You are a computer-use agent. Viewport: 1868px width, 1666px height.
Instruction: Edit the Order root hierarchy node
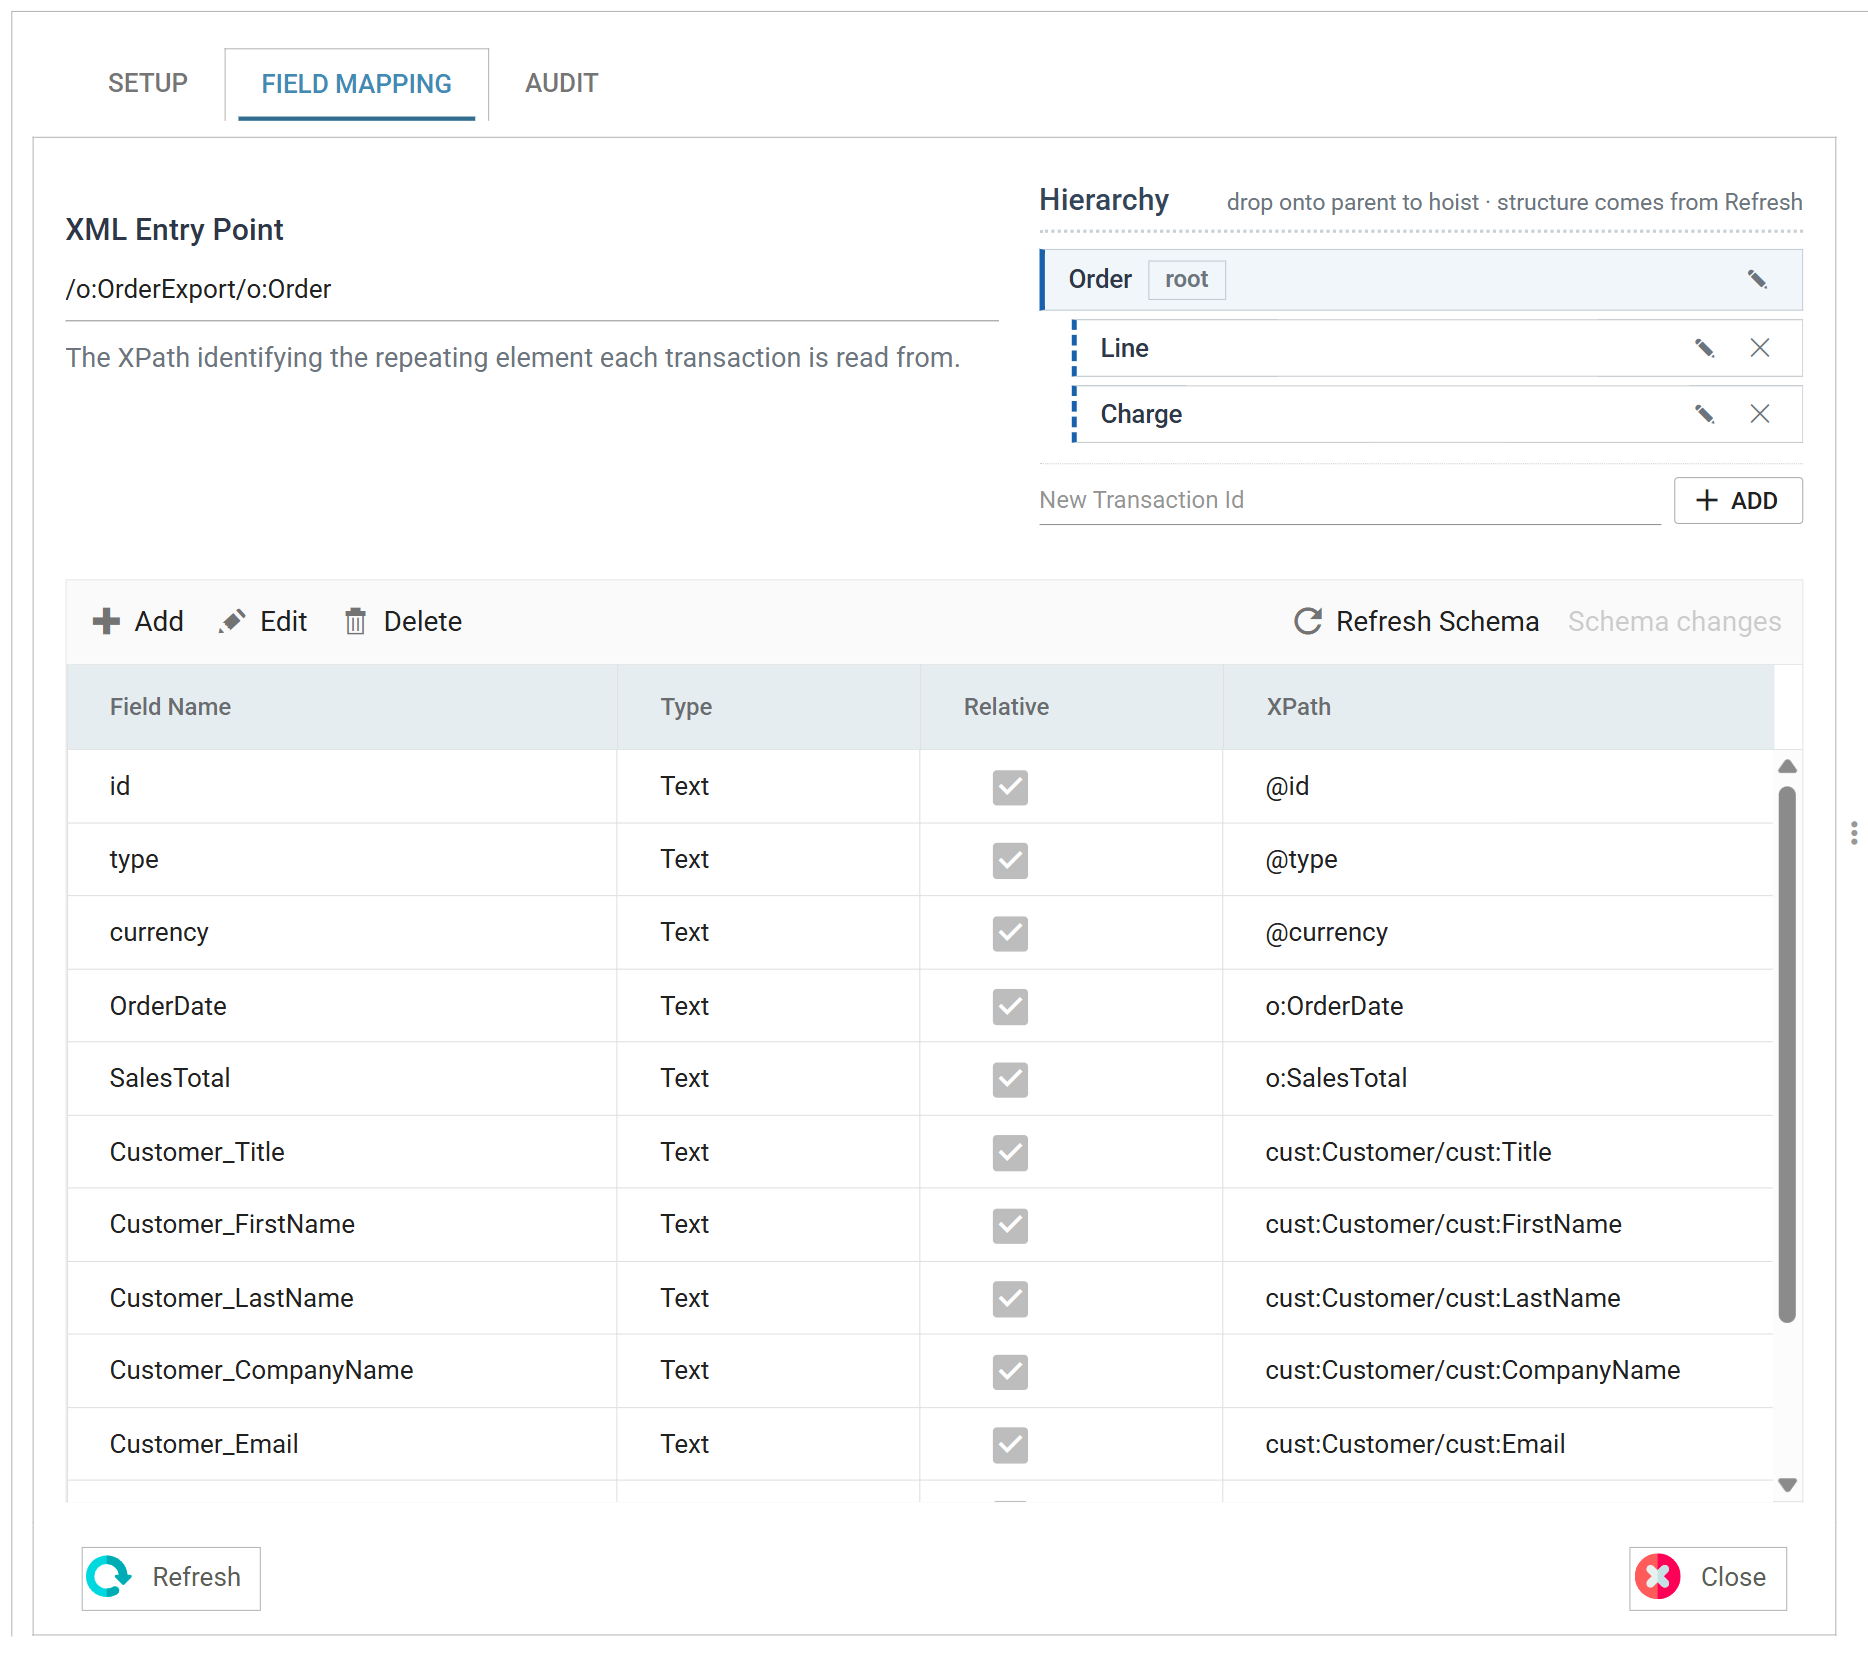click(x=1757, y=279)
